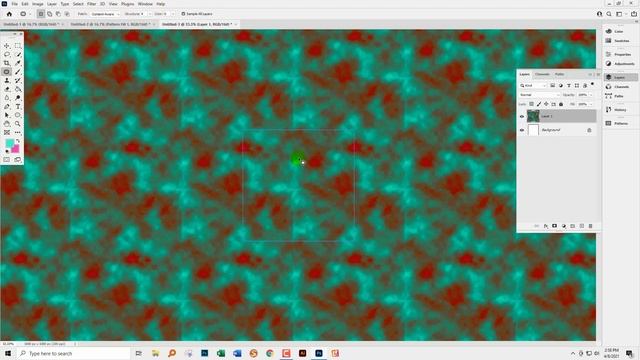Select the Zoom tool
Viewport: 640px width, 360px height.
click(x=18, y=124)
